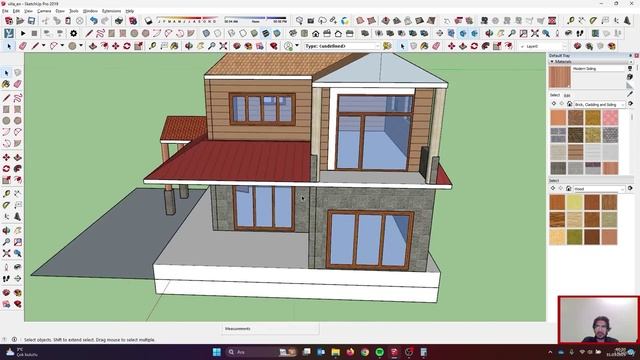Enable Hidden Line face style
Screen dimensions: 640x360
coord(243,33)
